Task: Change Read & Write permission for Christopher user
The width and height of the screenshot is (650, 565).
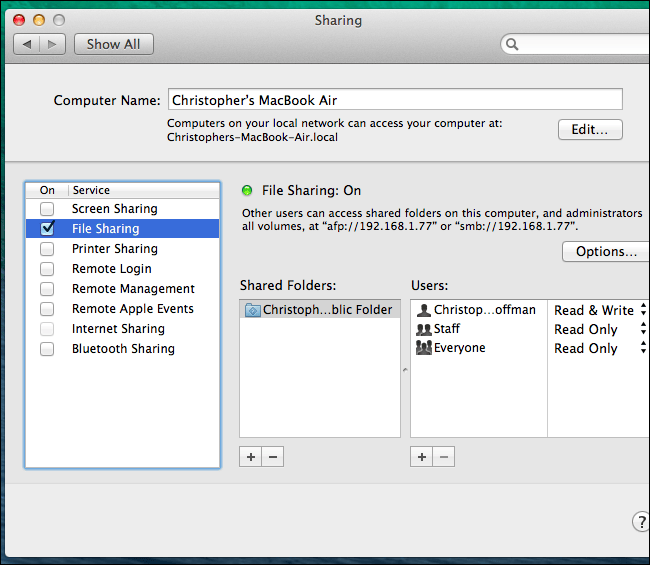Action: pyautogui.click(x=598, y=310)
